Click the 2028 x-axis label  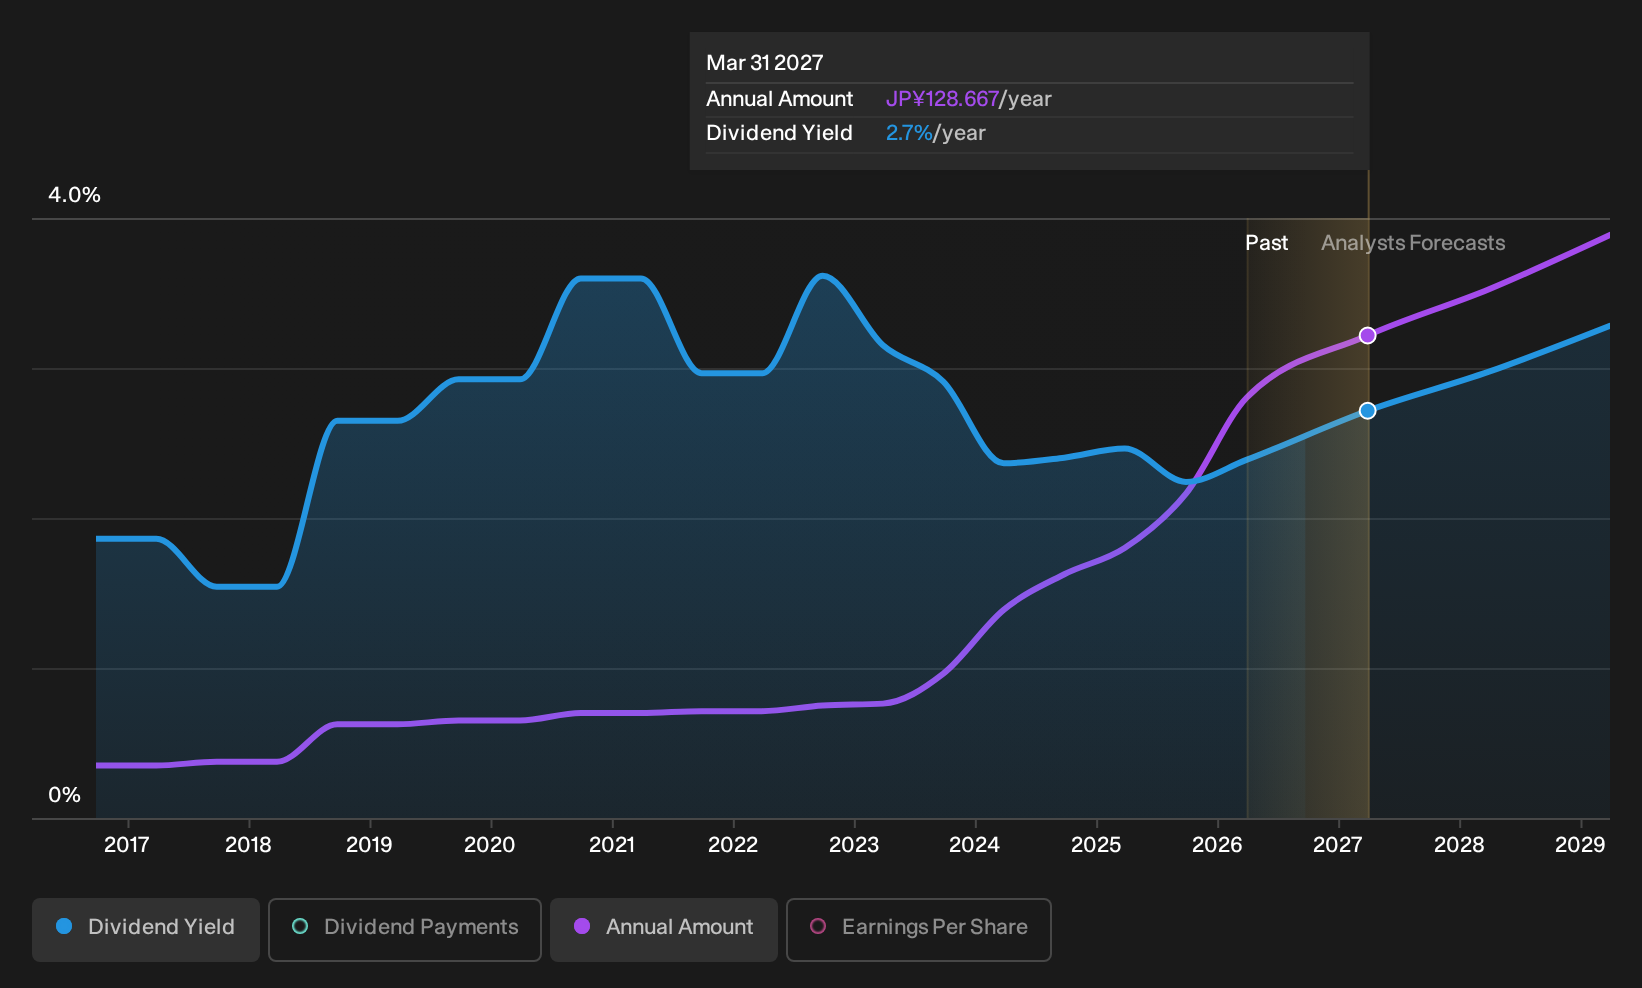[x=1459, y=845]
